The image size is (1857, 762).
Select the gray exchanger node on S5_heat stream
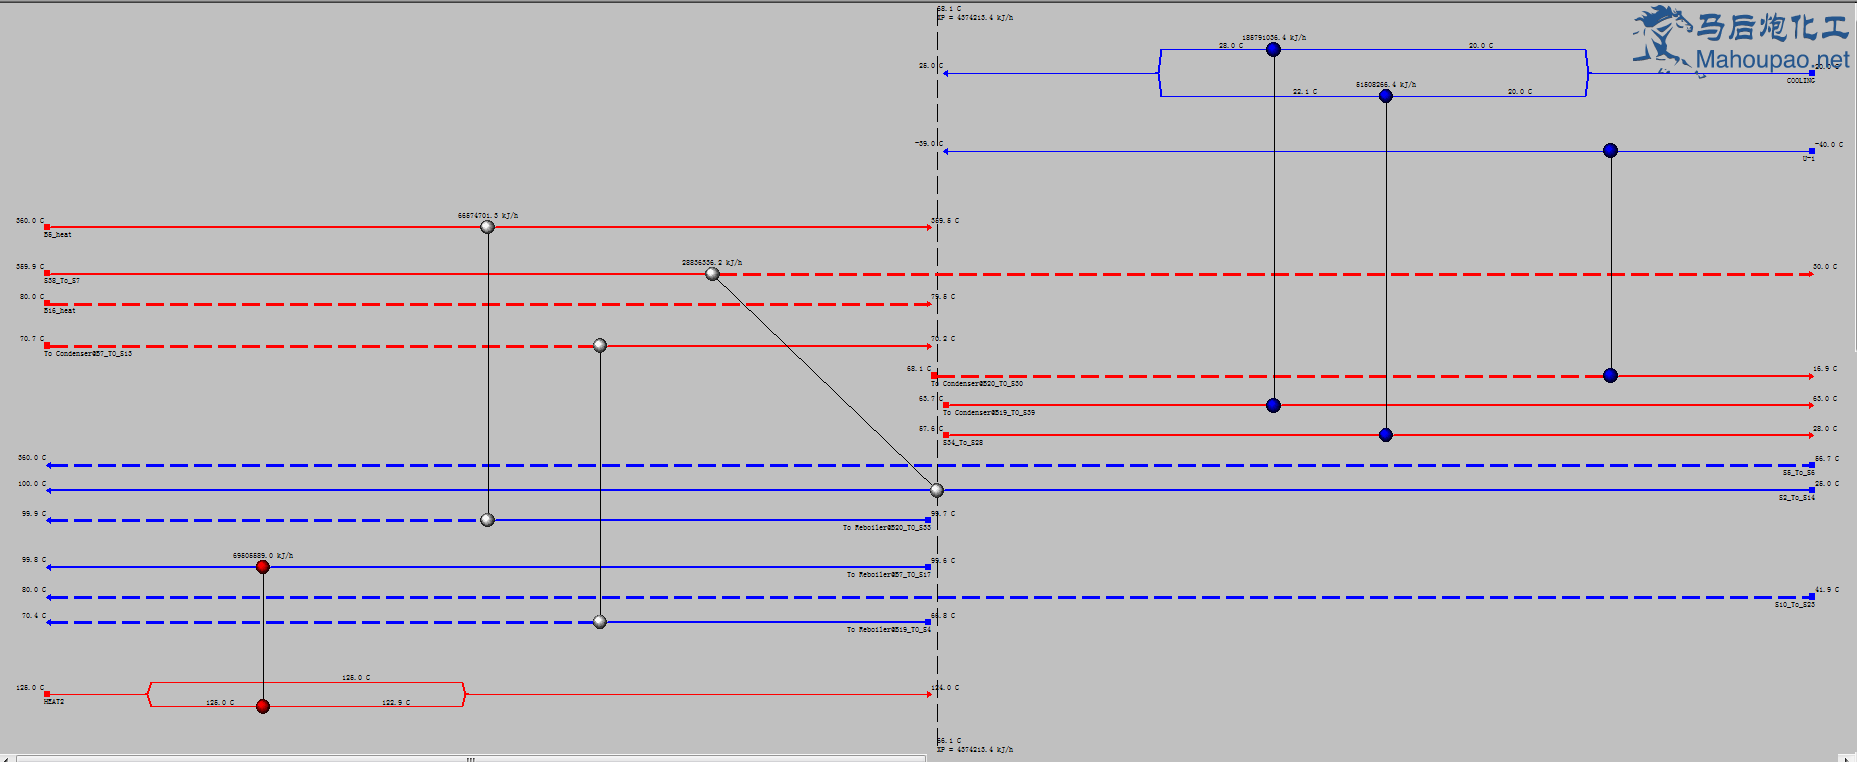487,227
